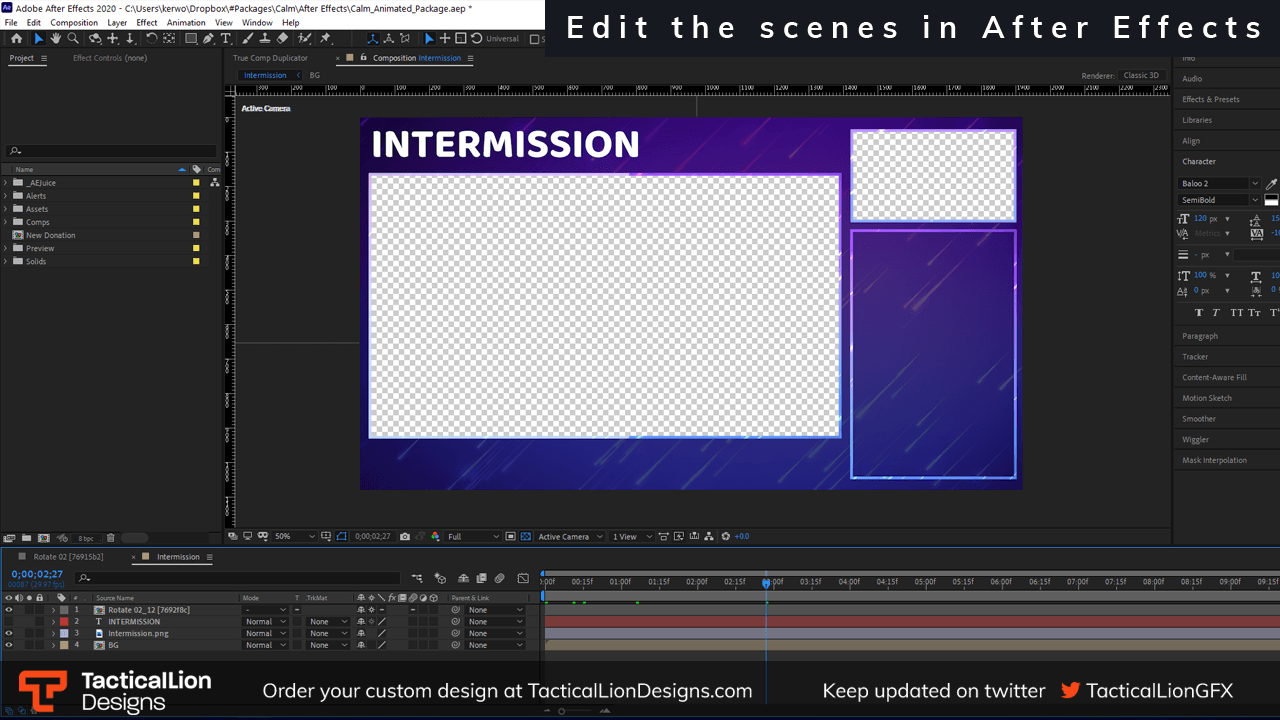Open the Baloo 2 font family dropdown
Screen dimensions: 1280x720
pyautogui.click(x=1219, y=184)
